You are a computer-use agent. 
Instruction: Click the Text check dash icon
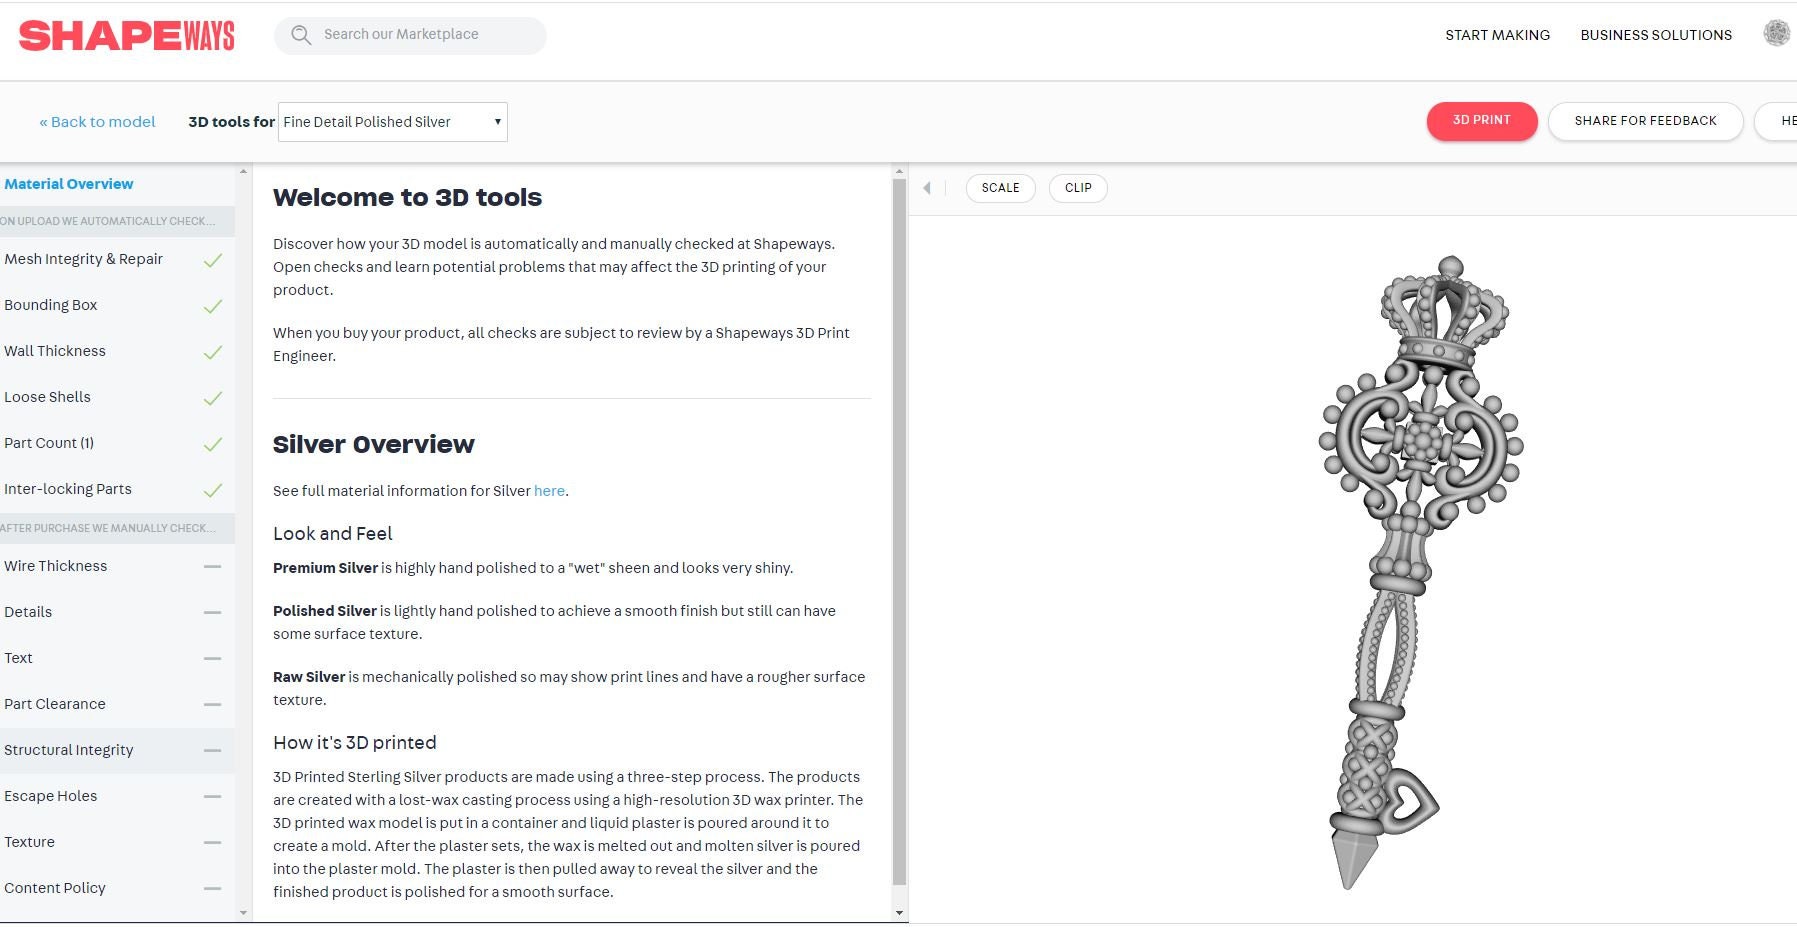pos(212,658)
